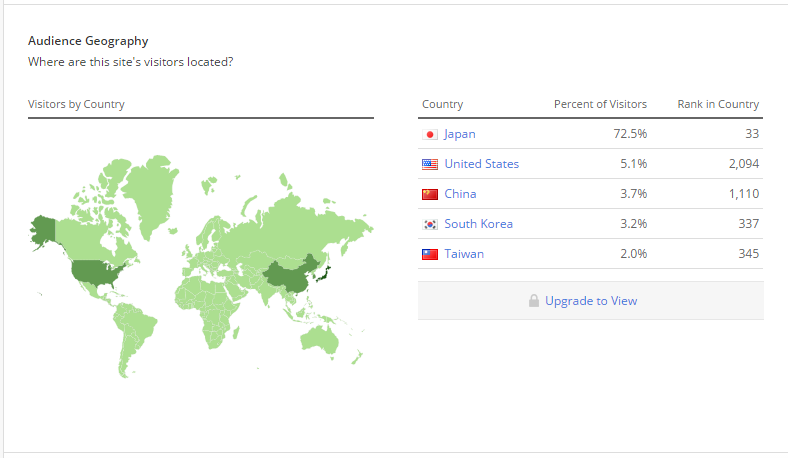
Task: Open the South Korea country link
Action: tap(479, 224)
